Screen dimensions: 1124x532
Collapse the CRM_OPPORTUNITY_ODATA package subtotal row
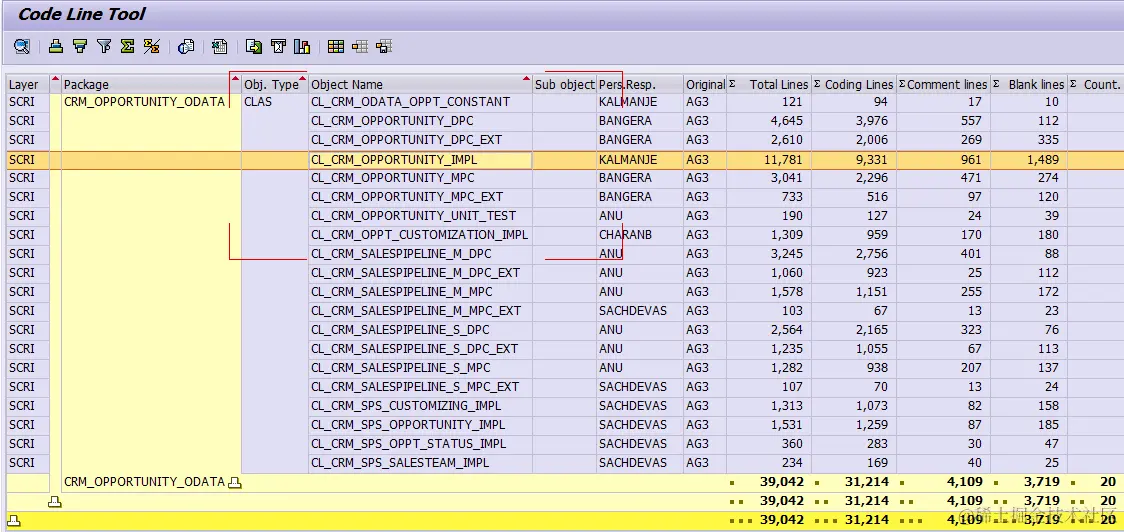[234, 483]
